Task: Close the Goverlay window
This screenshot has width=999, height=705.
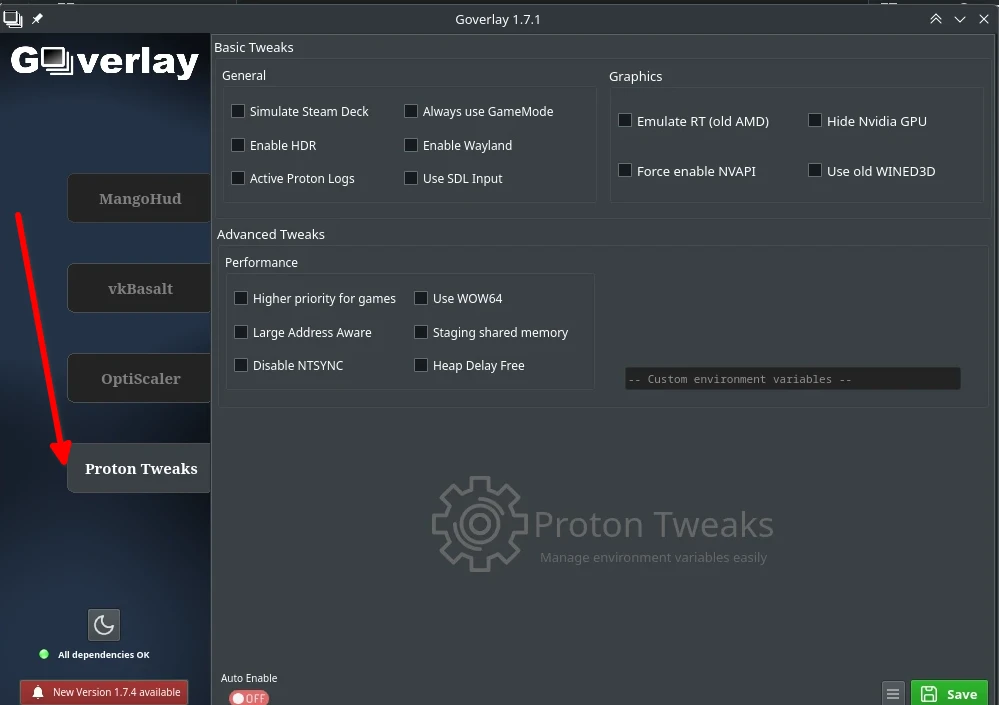Action: click(x=984, y=19)
